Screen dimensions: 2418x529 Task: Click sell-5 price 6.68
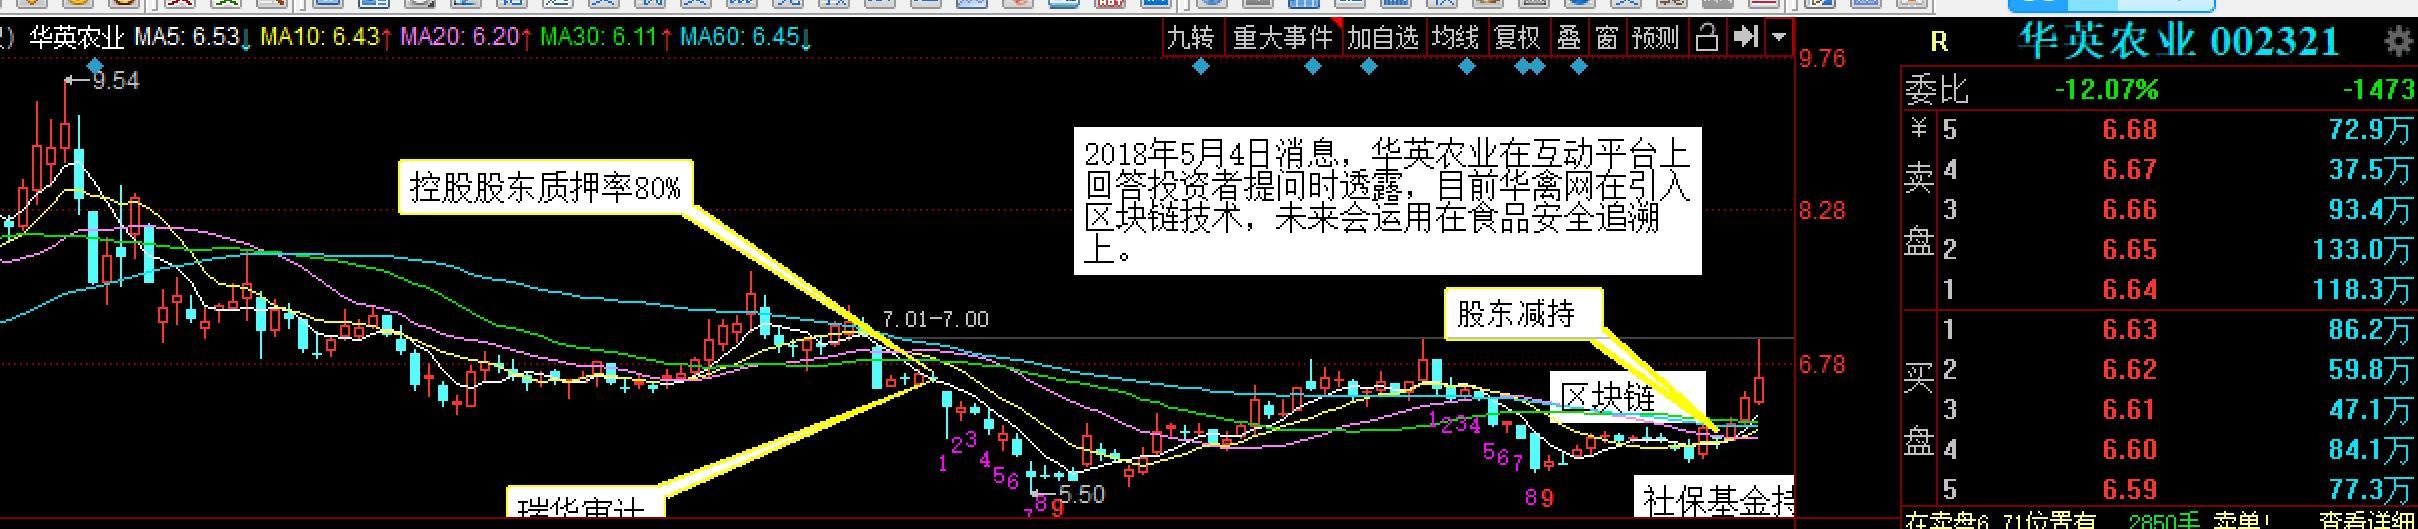tap(2129, 130)
